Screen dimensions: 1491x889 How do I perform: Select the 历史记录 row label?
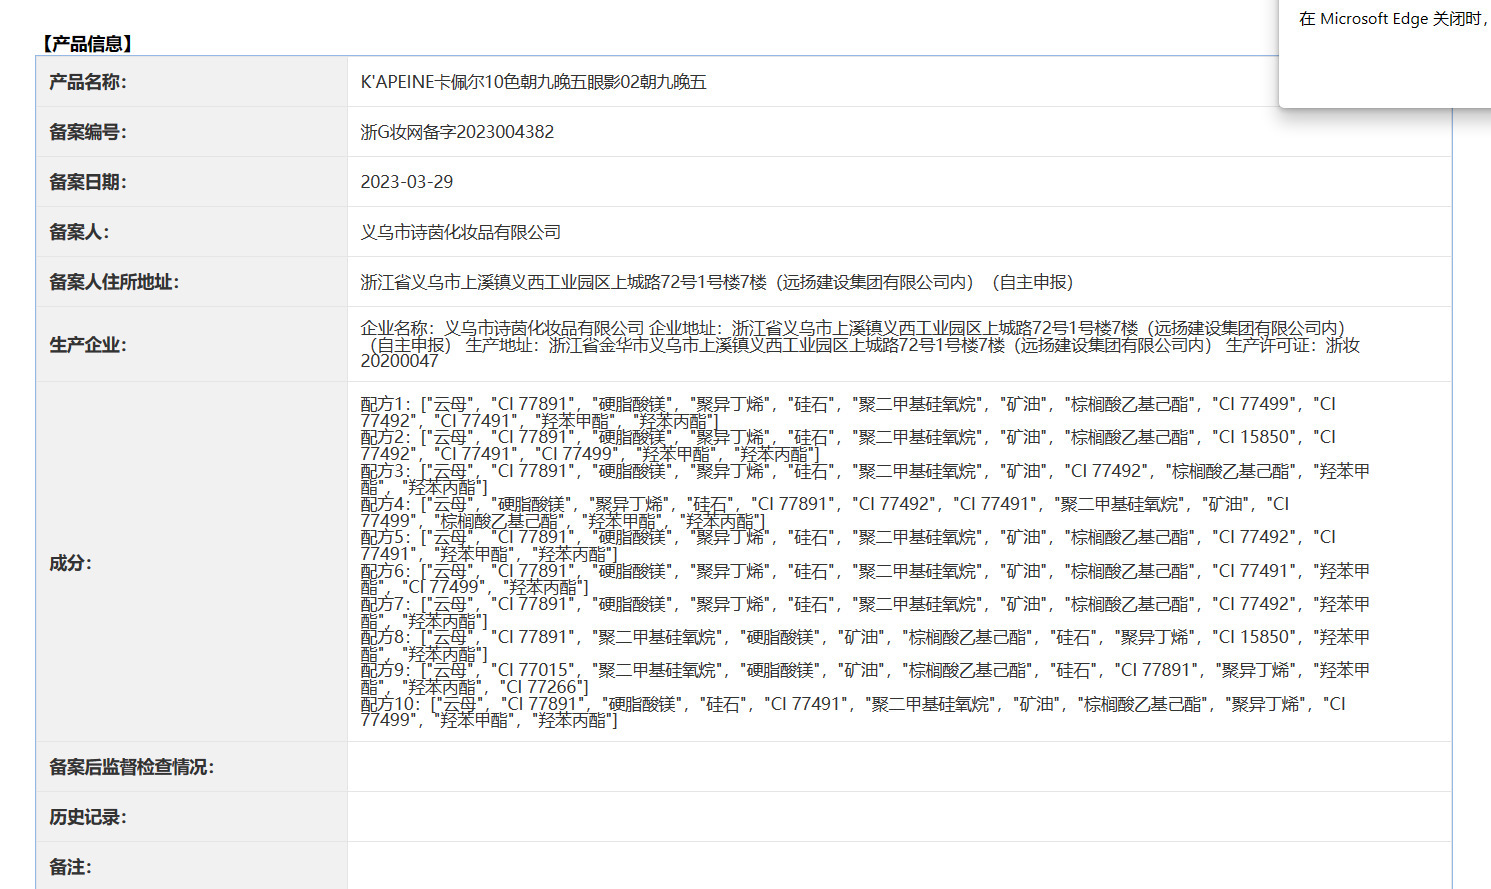[88, 817]
